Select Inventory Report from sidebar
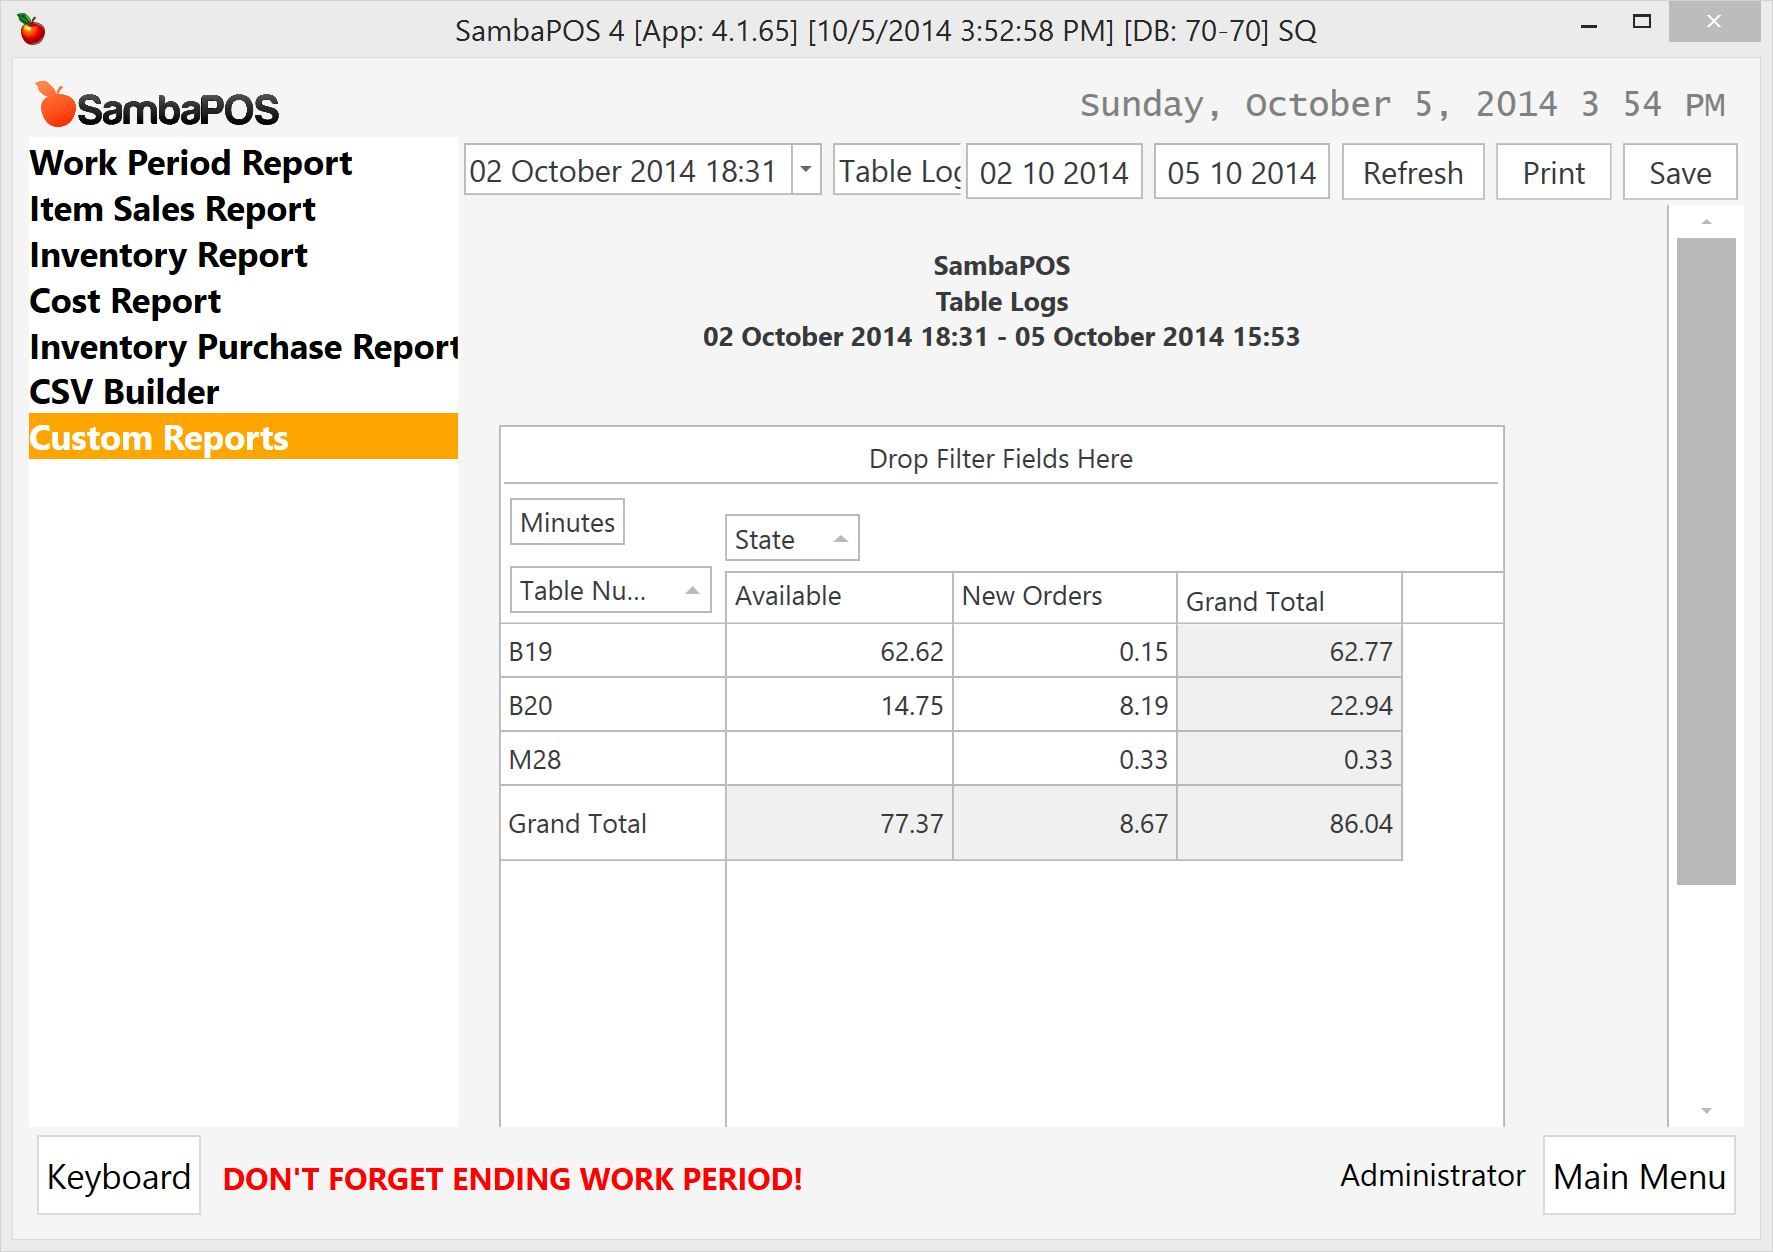This screenshot has height=1252, width=1773. (x=168, y=255)
